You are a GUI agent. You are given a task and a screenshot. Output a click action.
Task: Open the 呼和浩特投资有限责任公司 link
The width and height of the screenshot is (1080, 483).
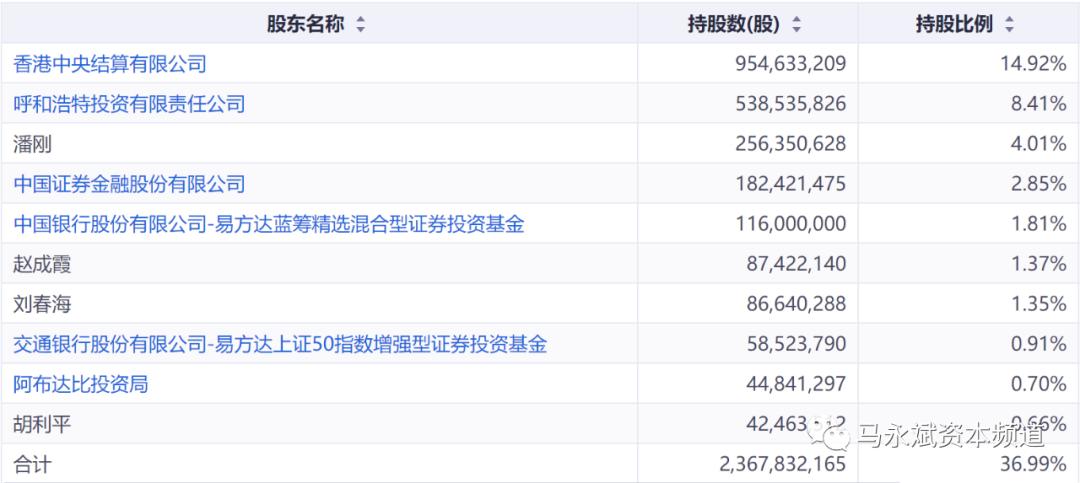129,105
